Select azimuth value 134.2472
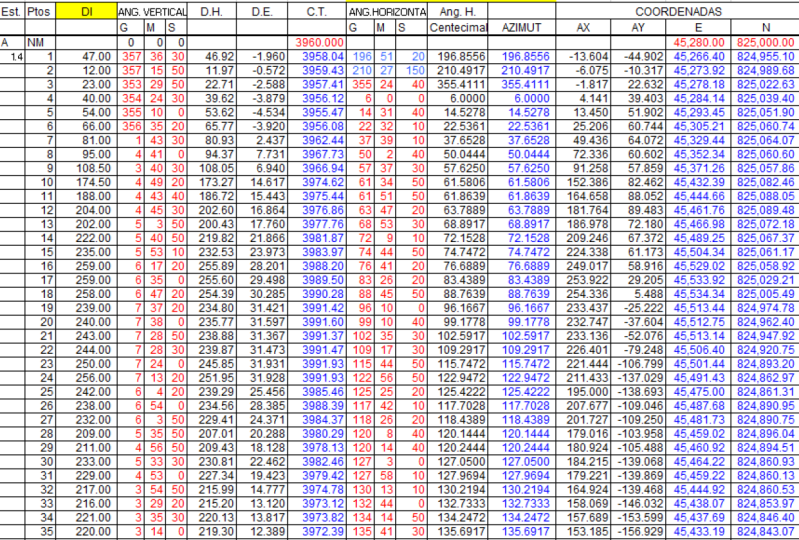The height and width of the screenshot is (540, 799). tap(525, 518)
